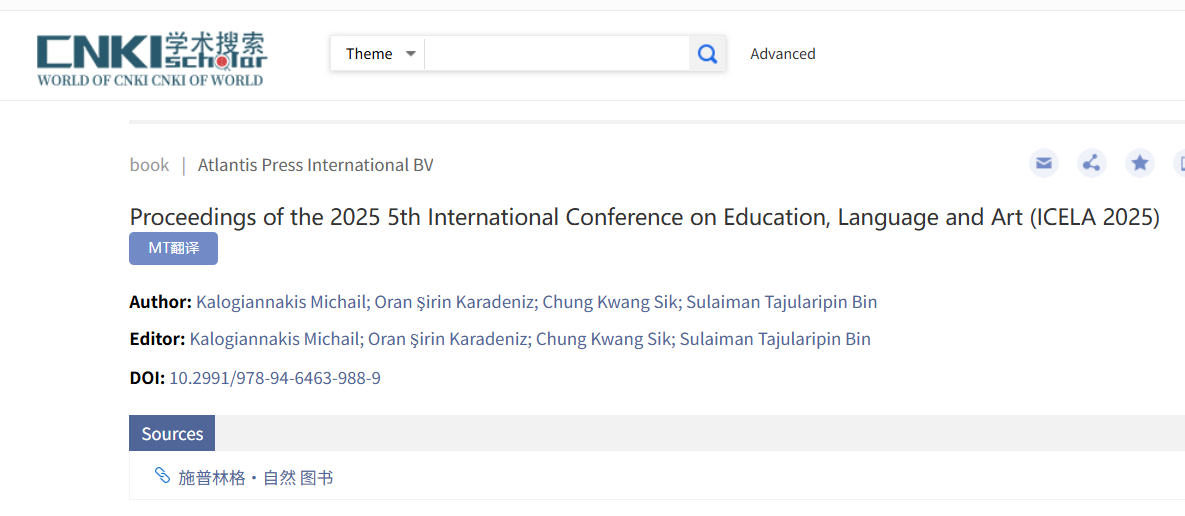Viewport: 1185px width, 516px height.
Task: Focus the search text input box
Action: 556,54
